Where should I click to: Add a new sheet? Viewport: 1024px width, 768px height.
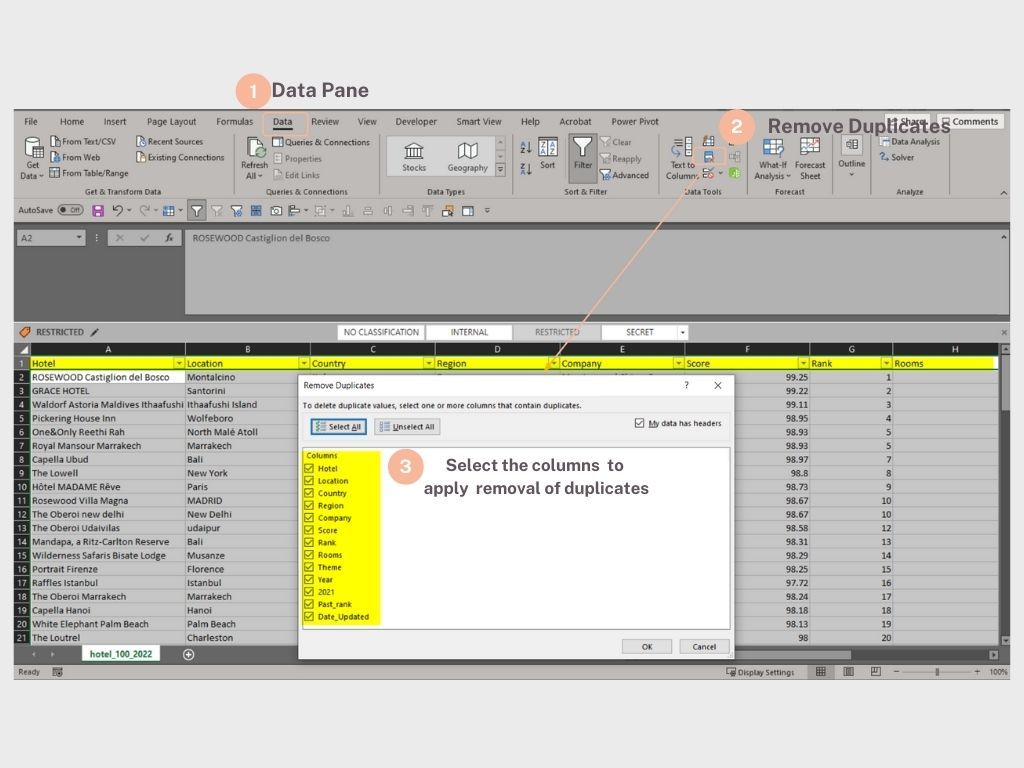click(189, 654)
